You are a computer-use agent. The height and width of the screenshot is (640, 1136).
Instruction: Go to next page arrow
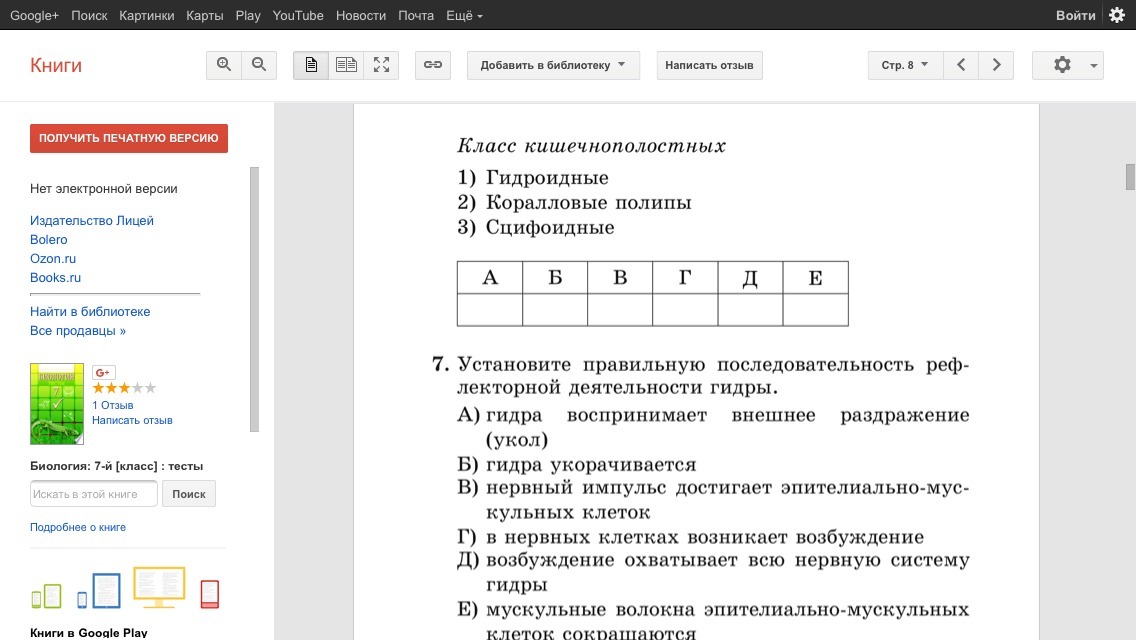[996, 65]
